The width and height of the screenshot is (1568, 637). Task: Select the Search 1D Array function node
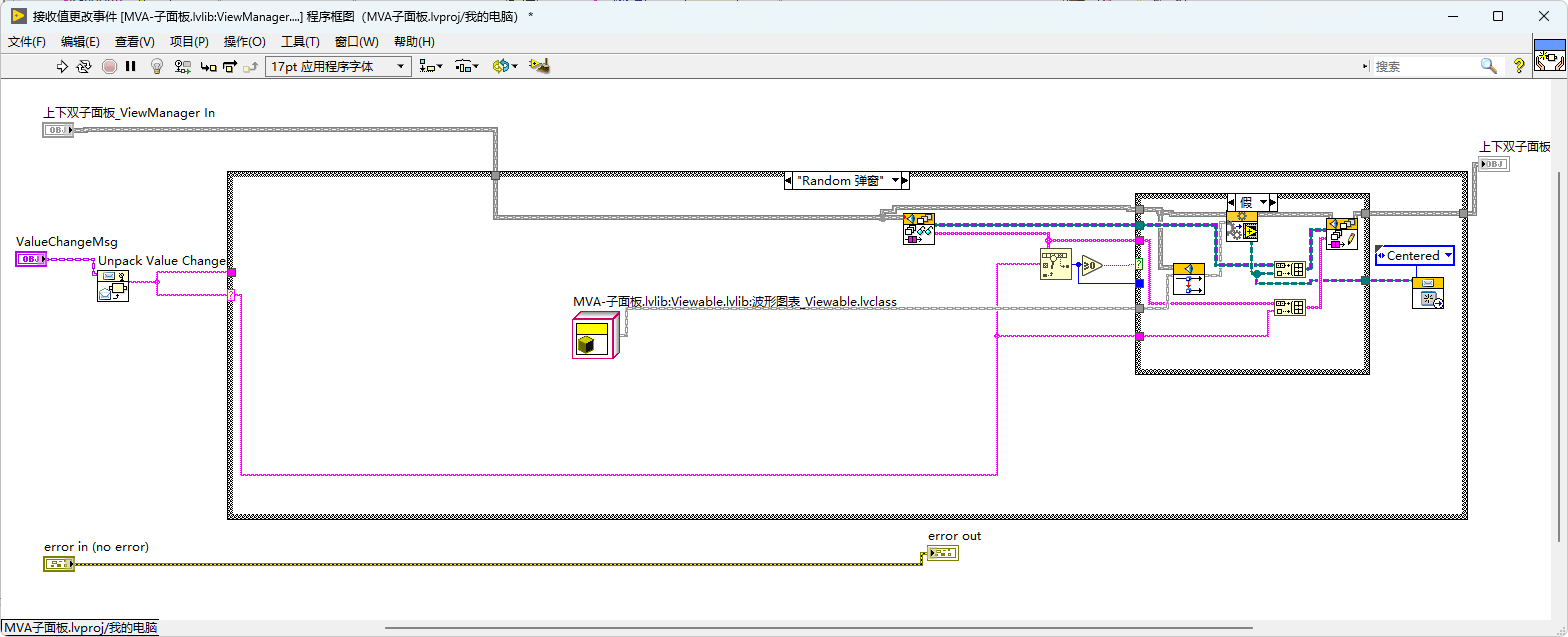1055,264
